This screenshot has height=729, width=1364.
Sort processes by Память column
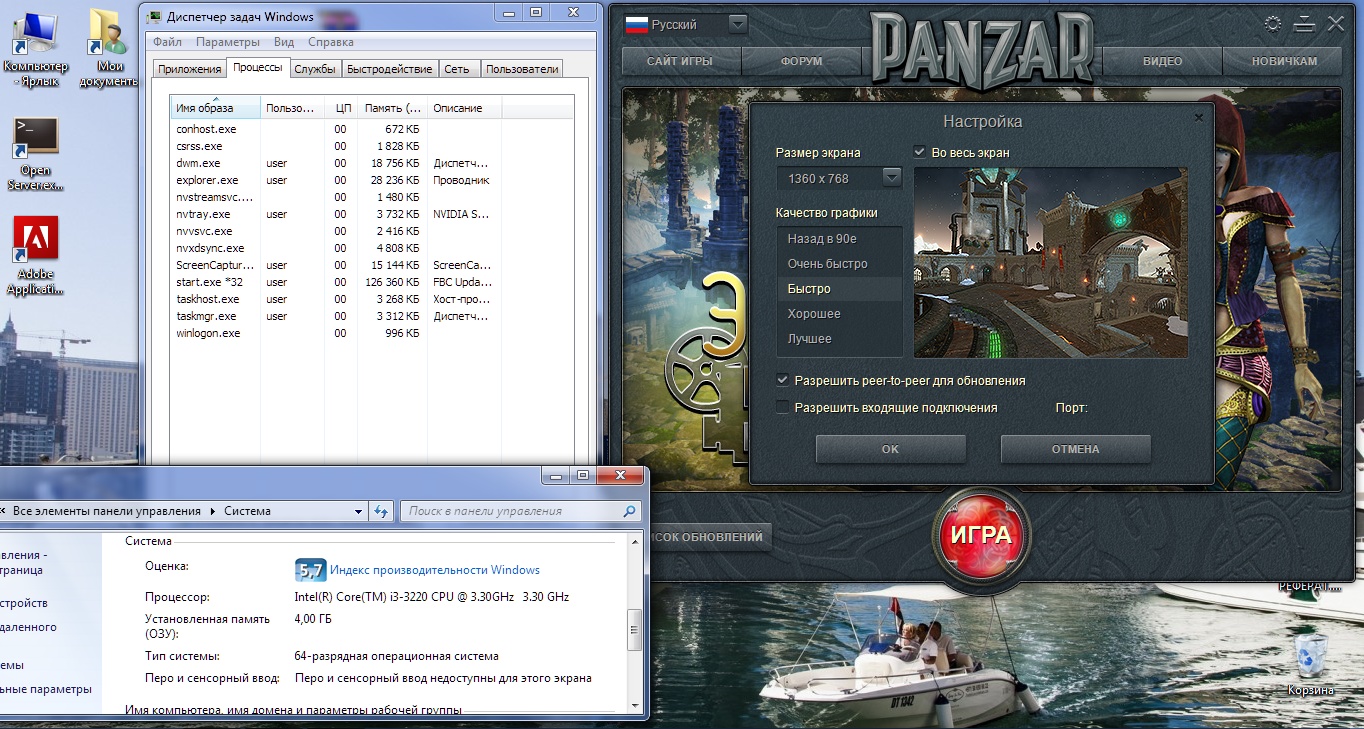pyautogui.click(x=391, y=107)
